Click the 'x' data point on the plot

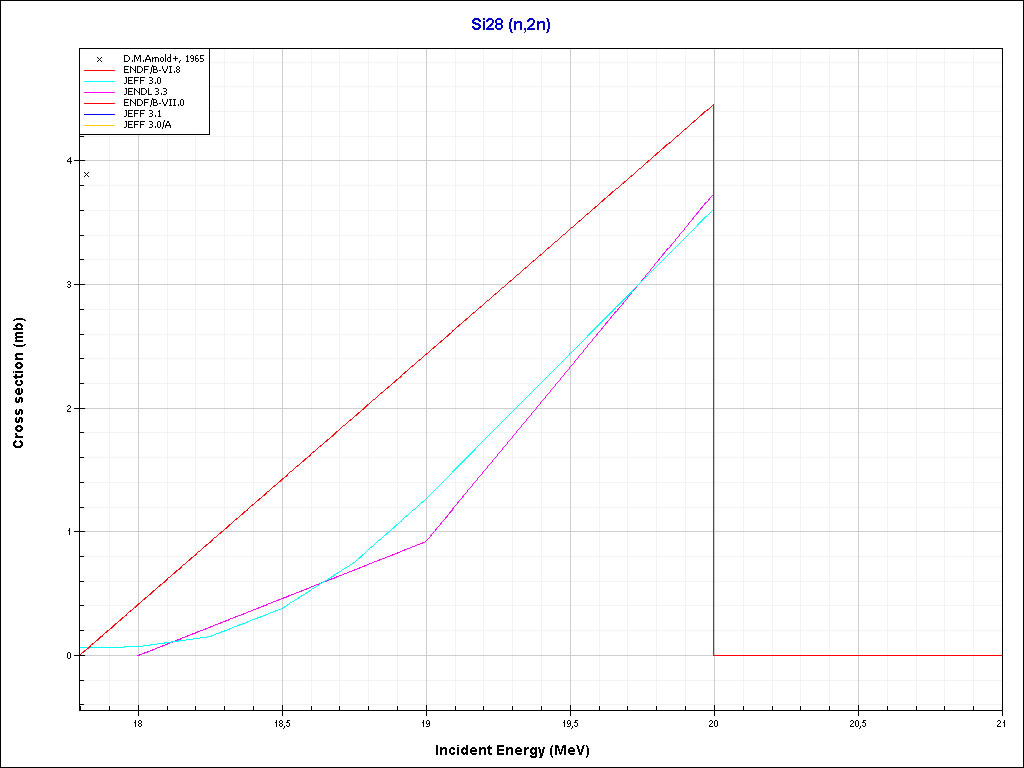87,175
